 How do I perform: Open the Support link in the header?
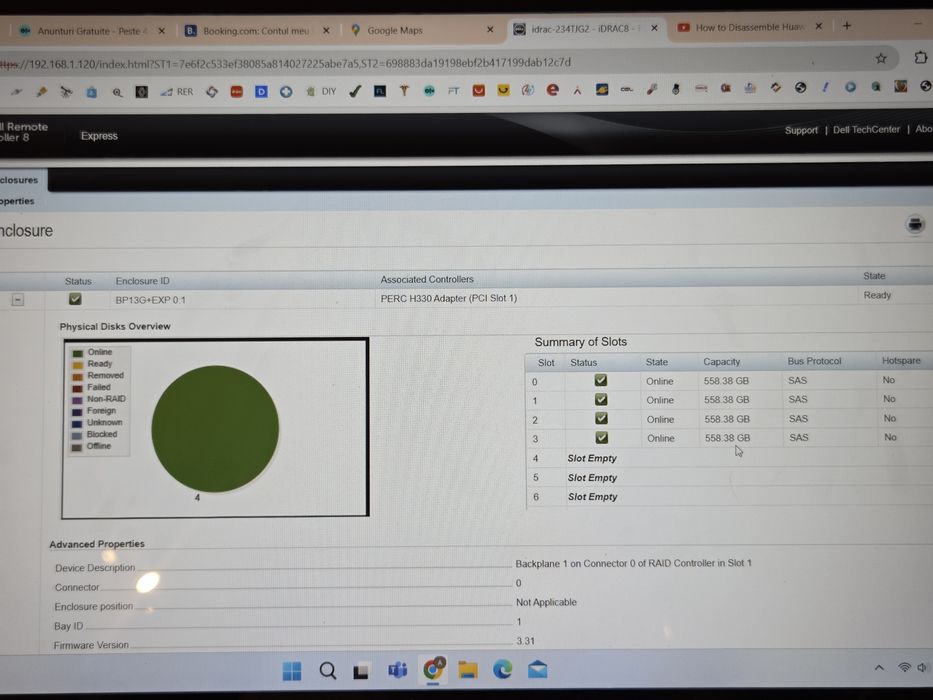pos(801,130)
